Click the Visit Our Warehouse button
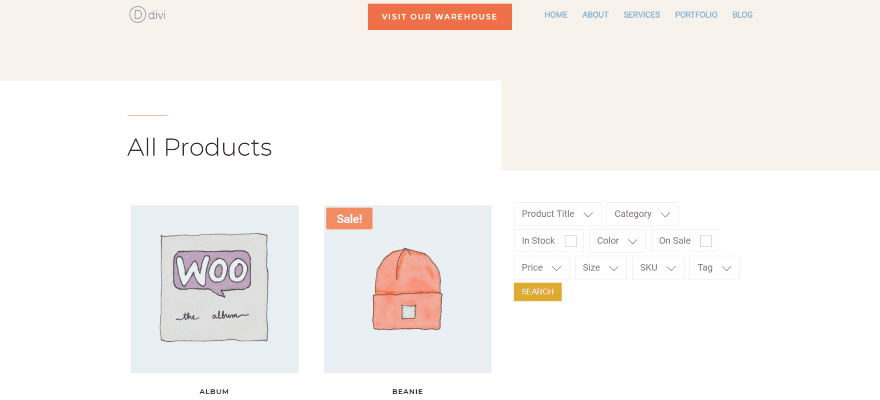Screen dimensions: 880x400 click(440, 17)
